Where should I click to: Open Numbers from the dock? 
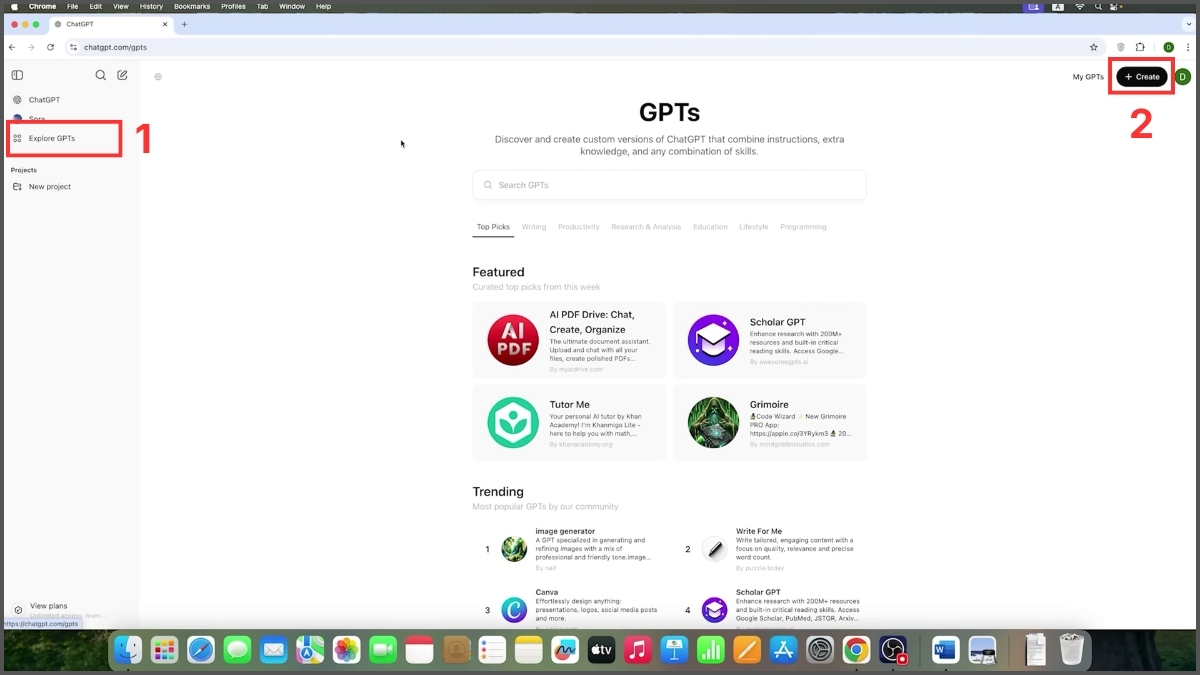[x=710, y=650]
